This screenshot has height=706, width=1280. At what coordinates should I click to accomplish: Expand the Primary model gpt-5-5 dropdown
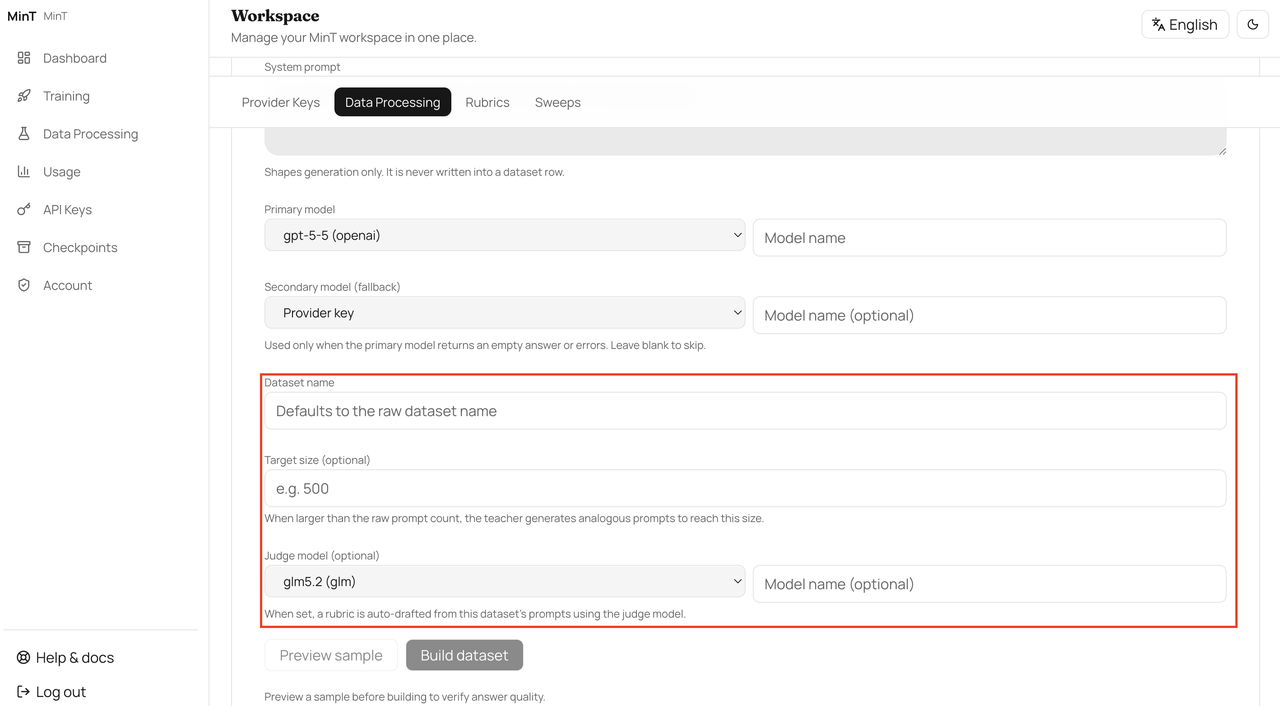[x=505, y=236]
